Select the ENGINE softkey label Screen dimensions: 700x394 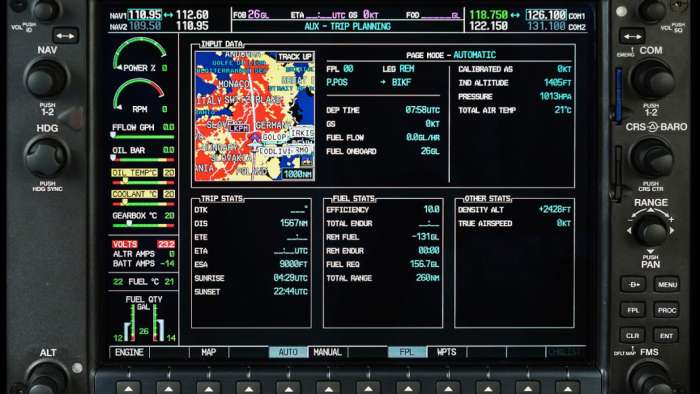[x=129, y=352]
